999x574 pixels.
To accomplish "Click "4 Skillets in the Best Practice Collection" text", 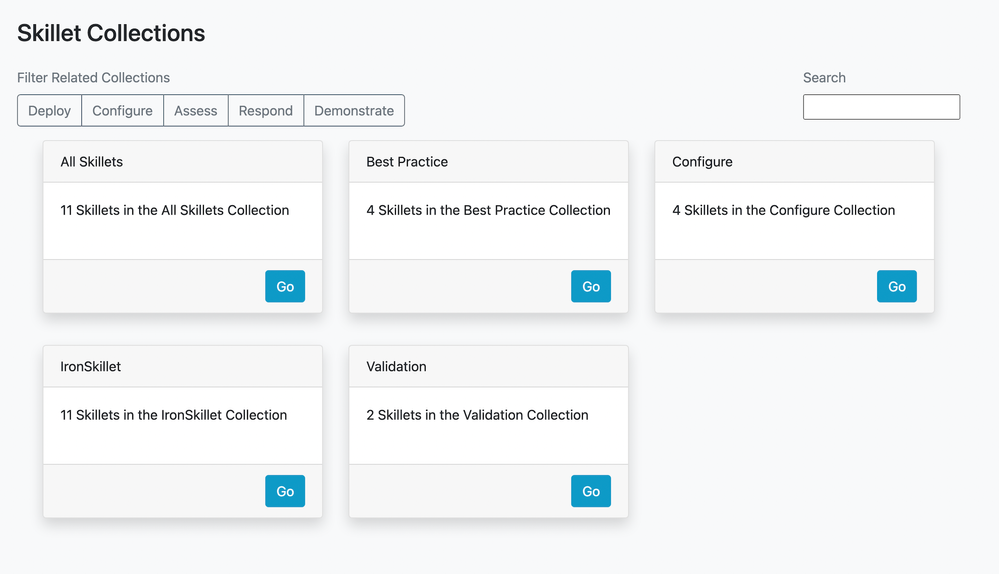I will [488, 211].
